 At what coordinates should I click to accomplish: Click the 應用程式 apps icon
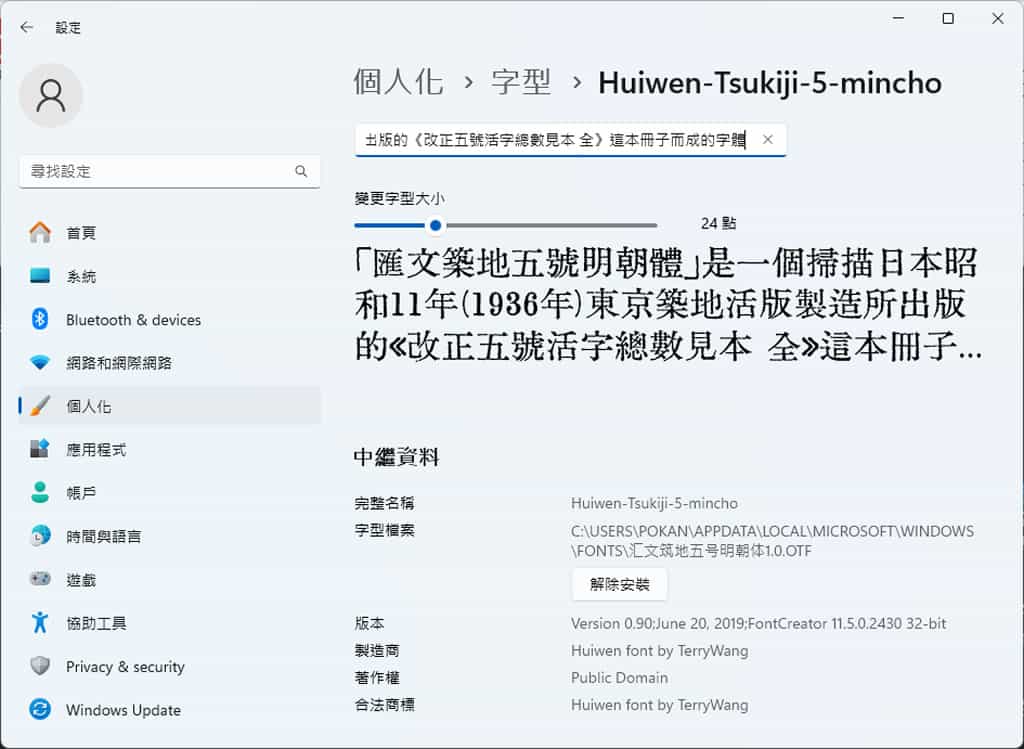(x=40, y=449)
